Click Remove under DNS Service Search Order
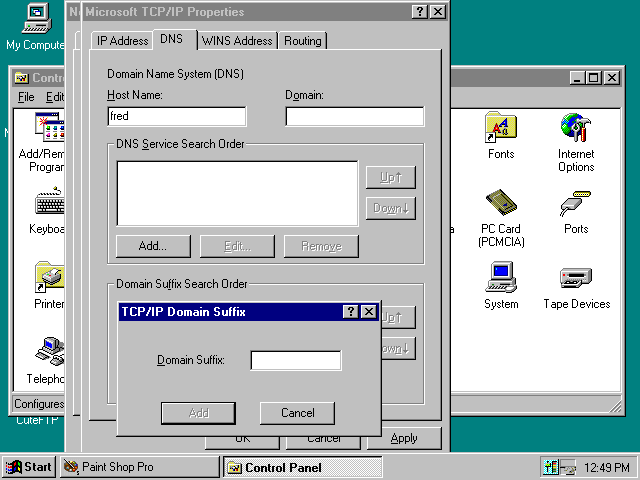 [x=321, y=246]
